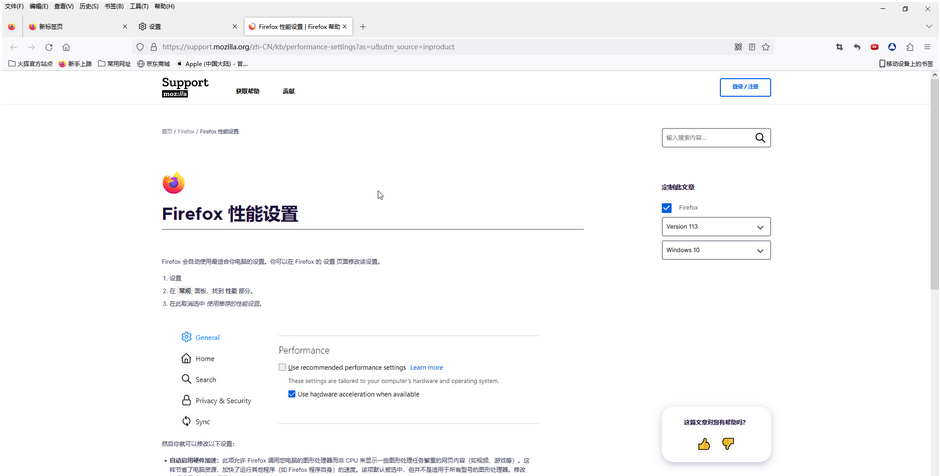Click the home icon in toolbar
The height and width of the screenshot is (476, 940).
click(x=66, y=47)
